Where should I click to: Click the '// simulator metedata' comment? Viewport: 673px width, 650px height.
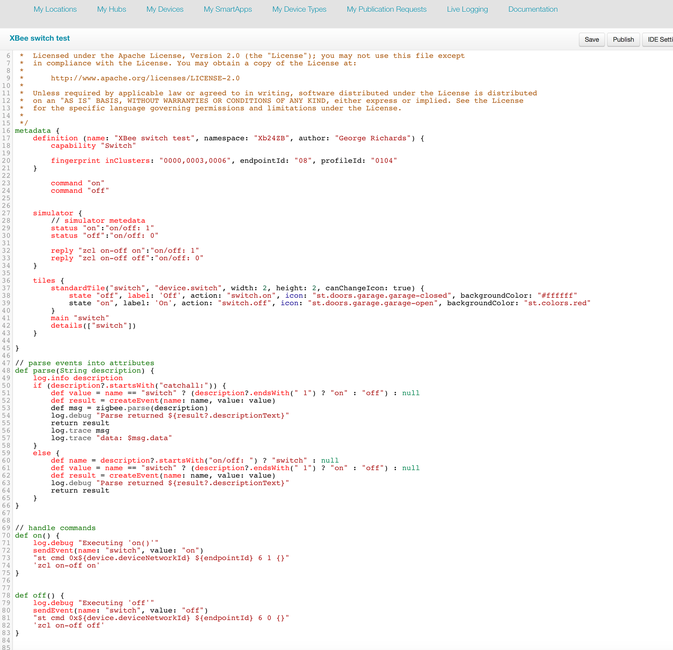click(x=98, y=221)
